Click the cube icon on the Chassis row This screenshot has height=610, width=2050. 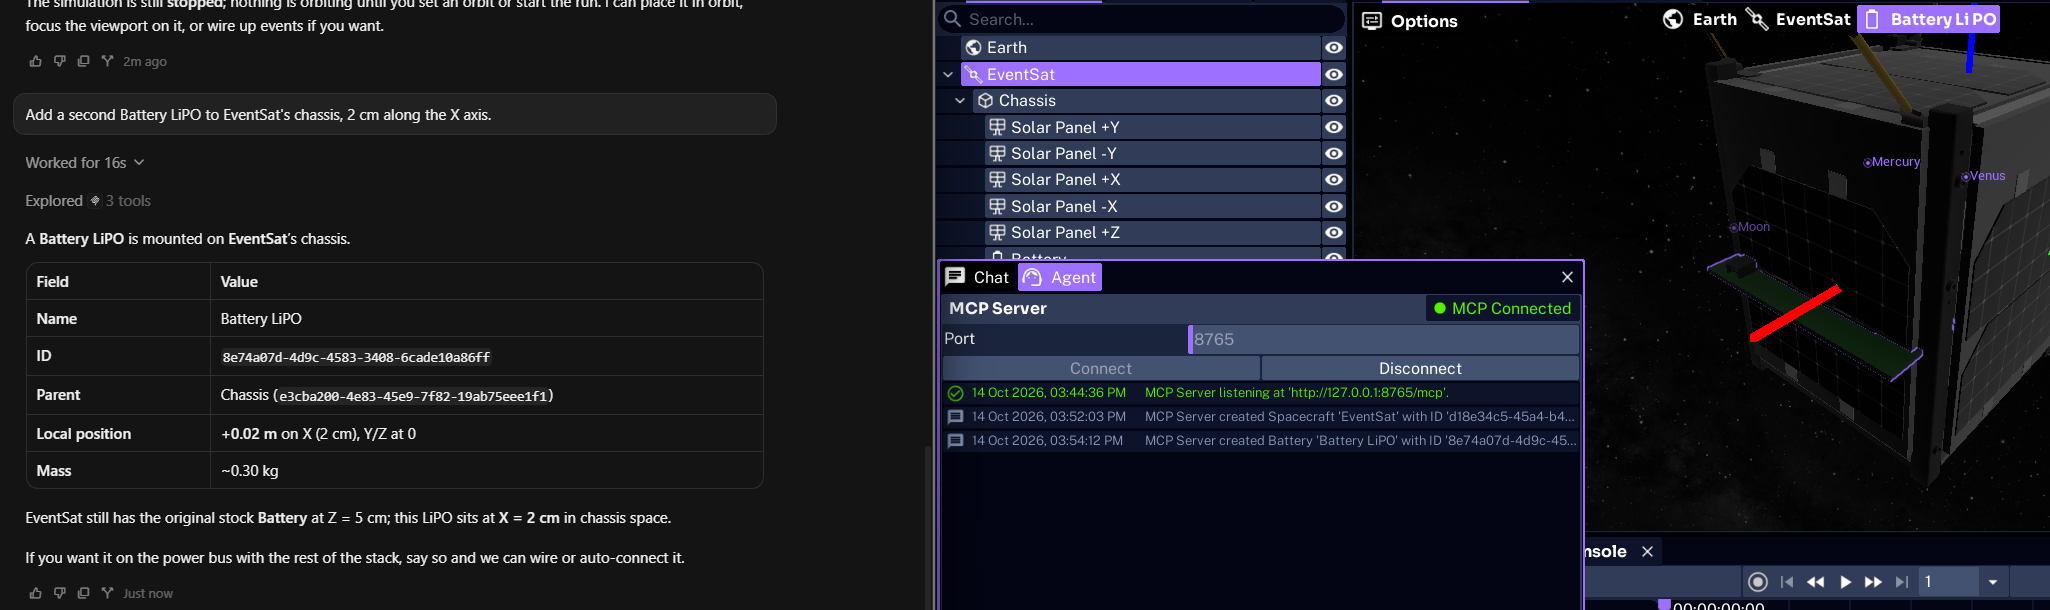click(x=985, y=101)
